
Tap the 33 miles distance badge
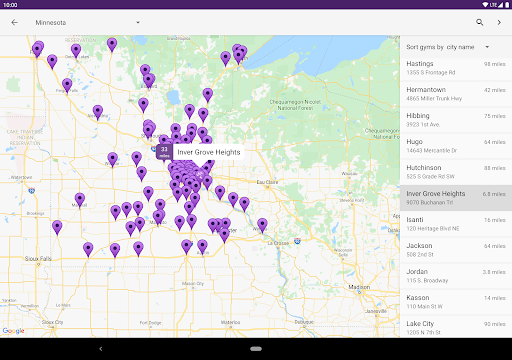(x=164, y=152)
